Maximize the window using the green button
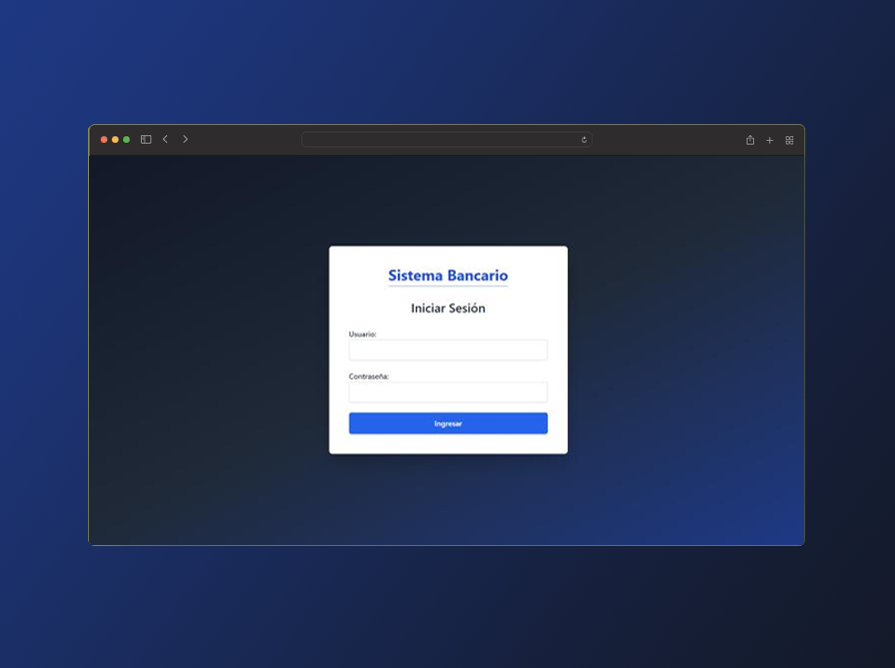This screenshot has height=668, width=895. [x=126, y=140]
